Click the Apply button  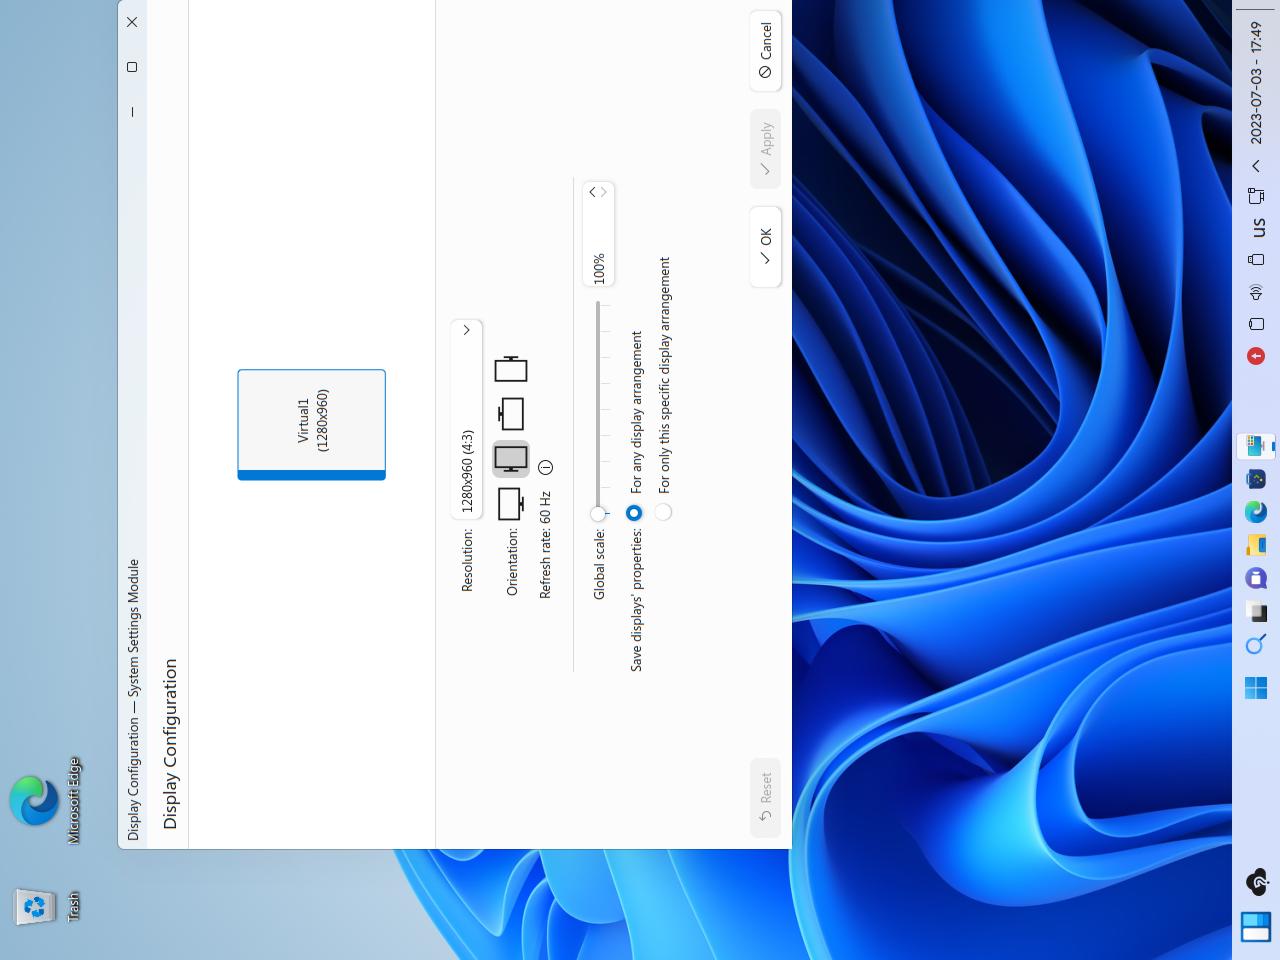point(765,149)
